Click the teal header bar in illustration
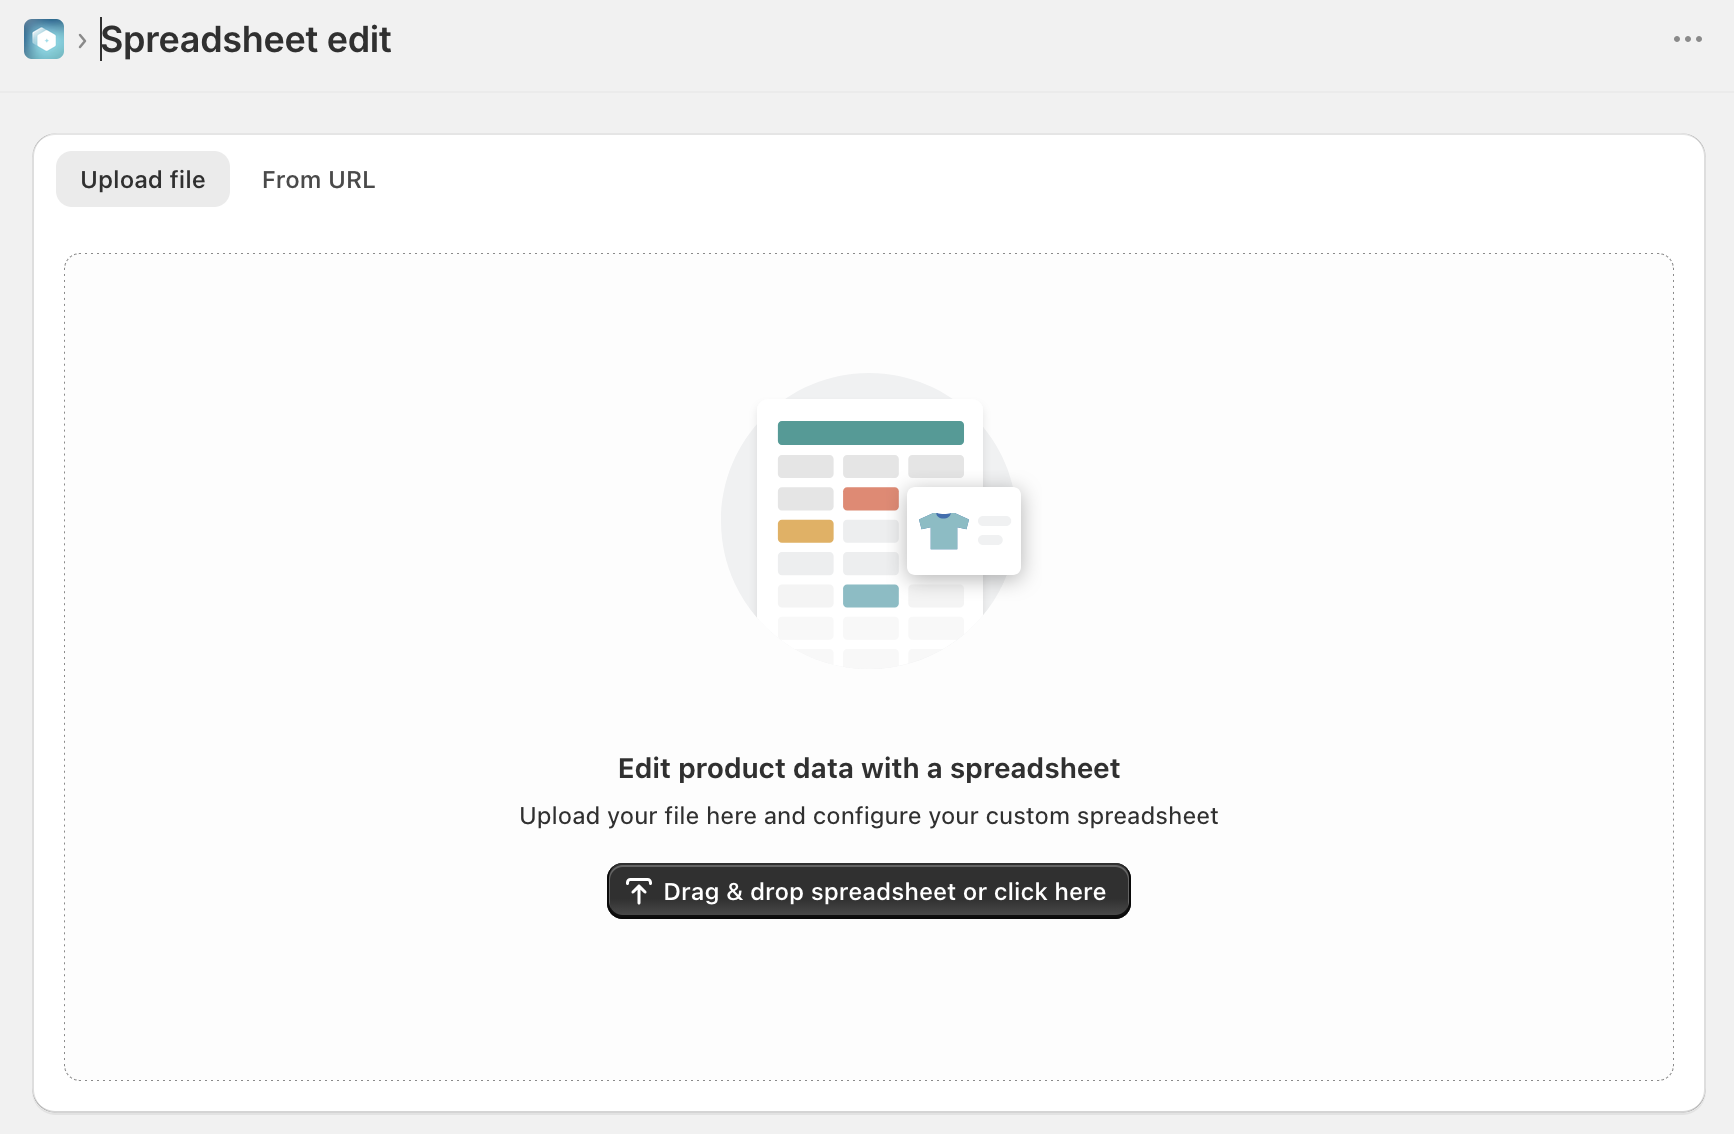Screen dimensions: 1734x1134 [x=871, y=433]
